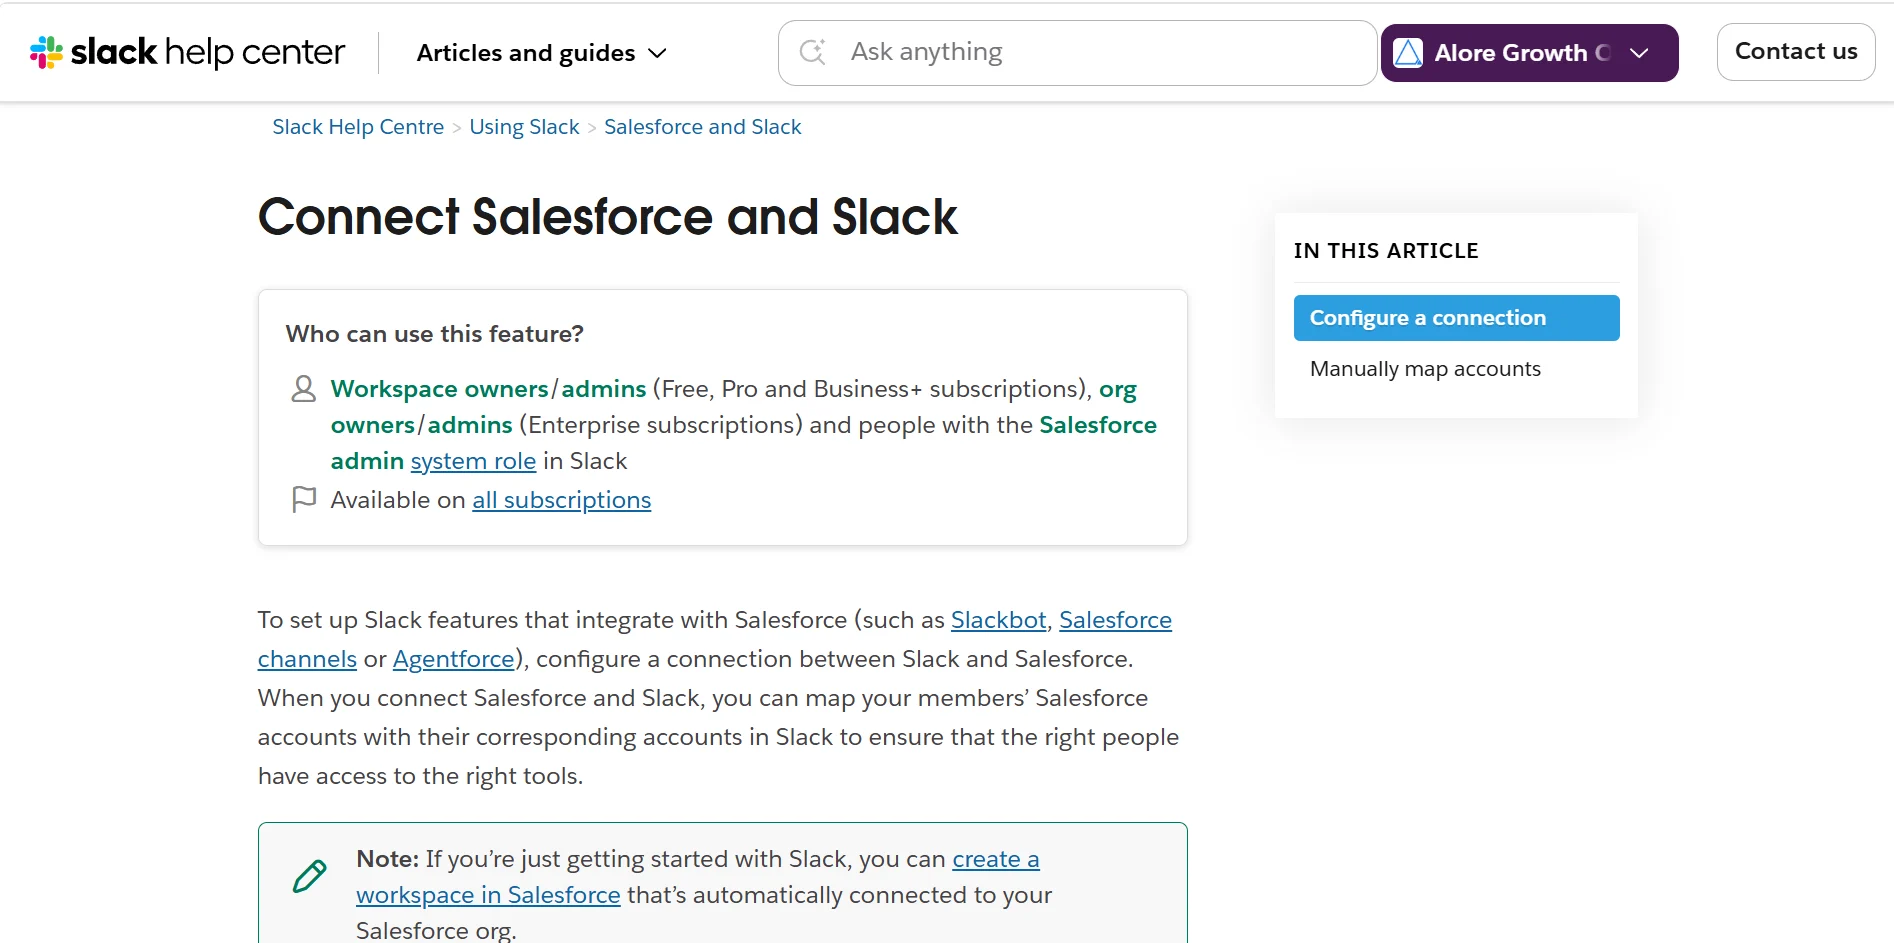Open the all subscriptions link
The width and height of the screenshot is (1894, 943).
(x=561, y=500)
